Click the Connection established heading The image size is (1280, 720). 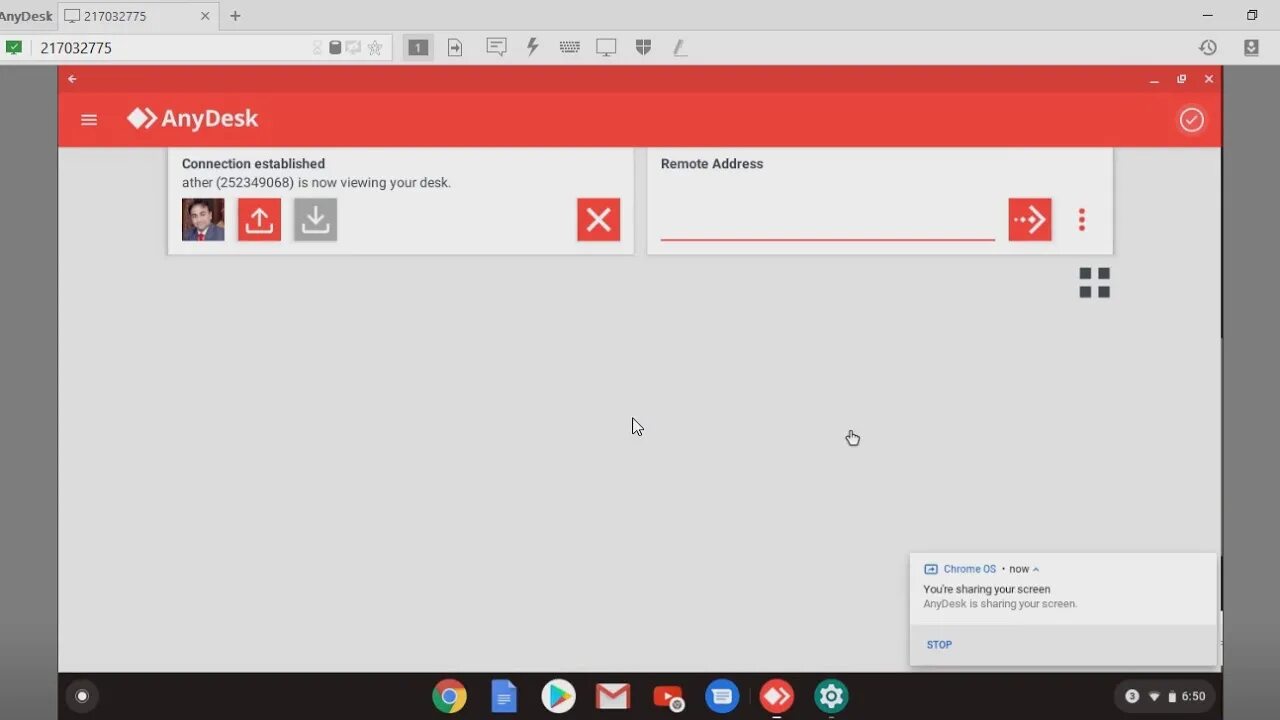click(x=253, y=164)
